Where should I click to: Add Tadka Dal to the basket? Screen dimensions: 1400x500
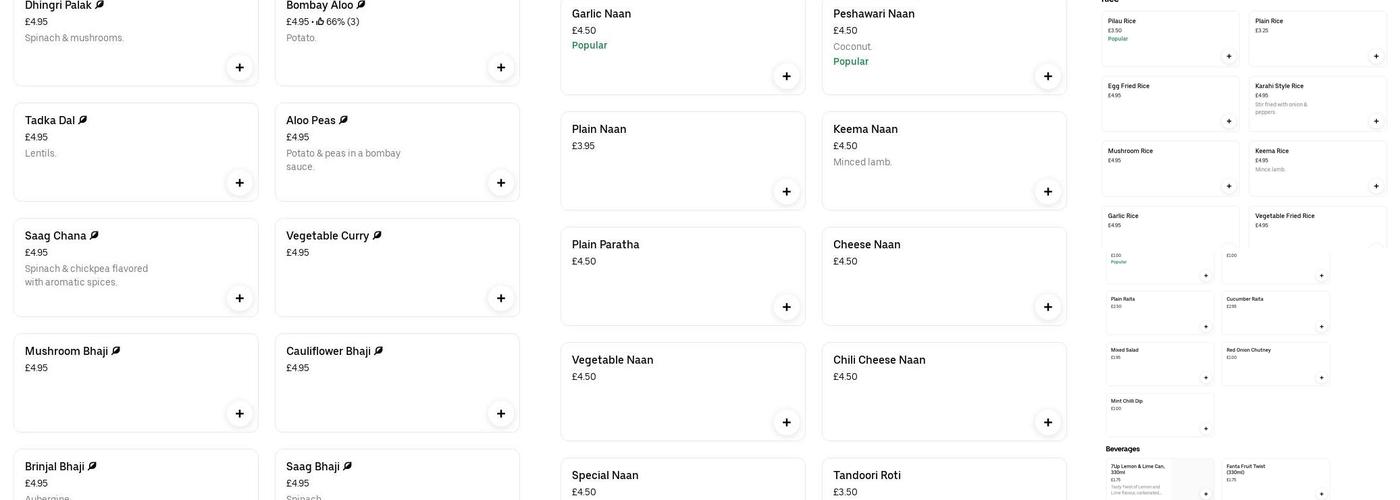[x=239, y=183]
